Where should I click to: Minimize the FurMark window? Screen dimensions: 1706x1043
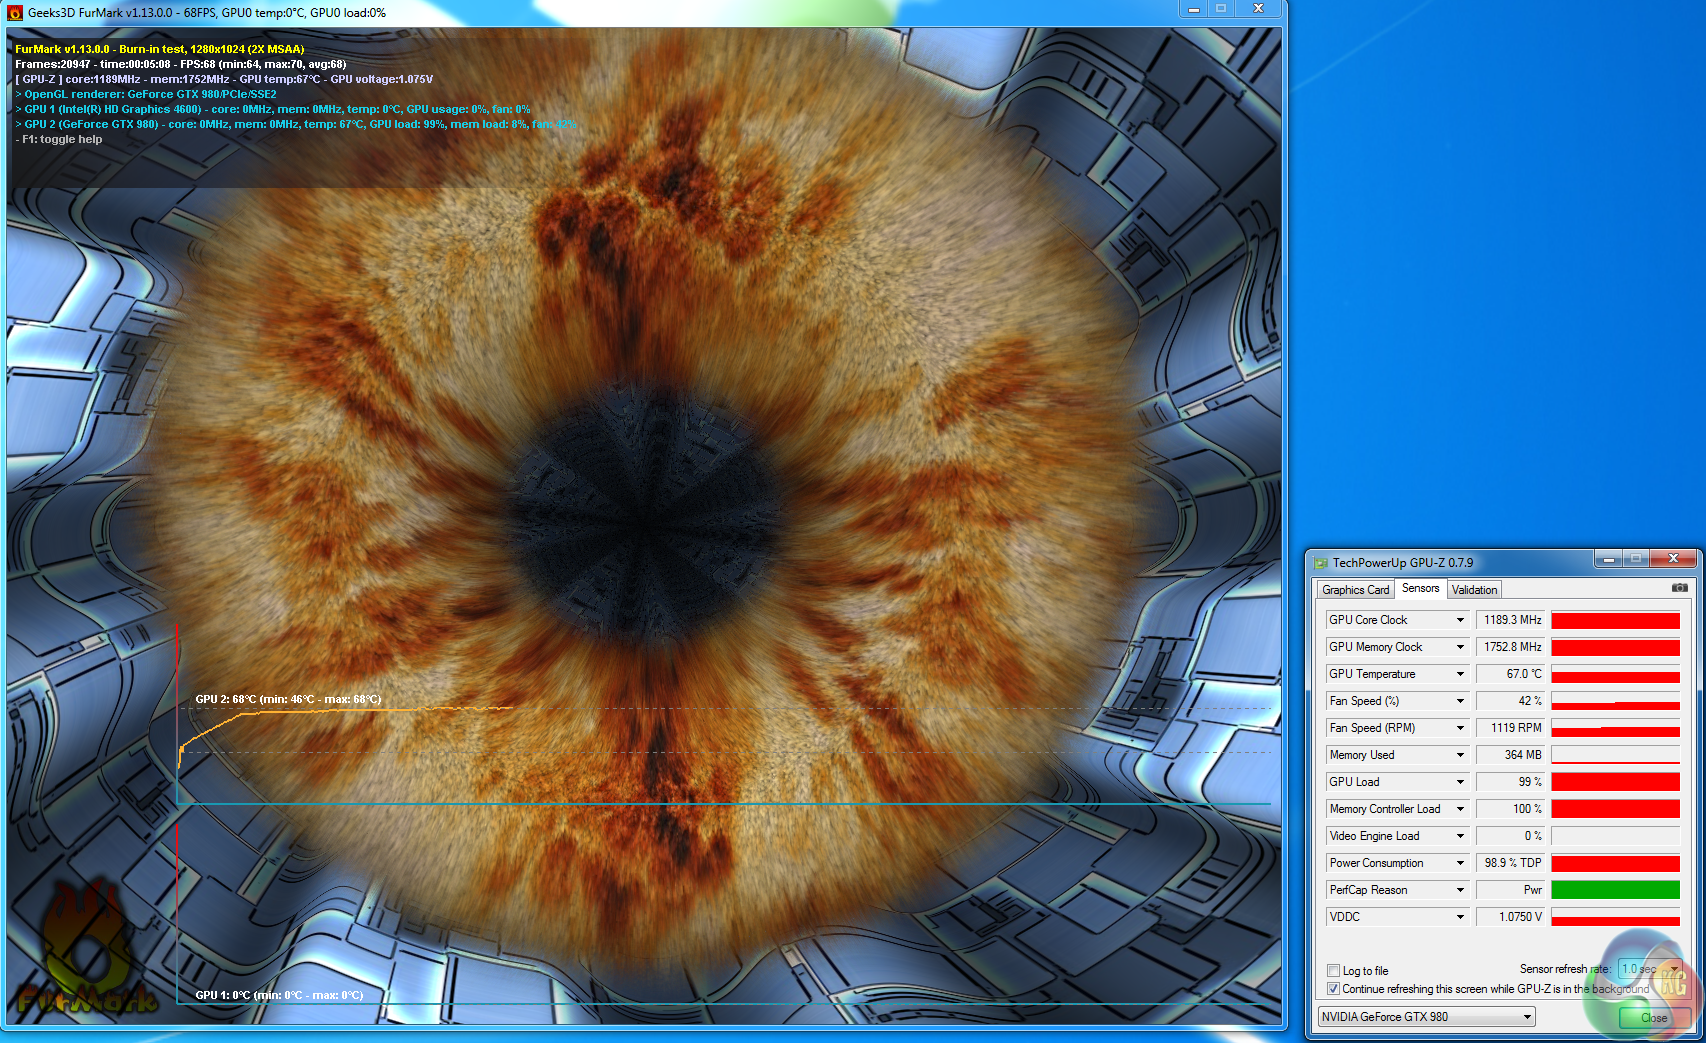point(1193,9)
